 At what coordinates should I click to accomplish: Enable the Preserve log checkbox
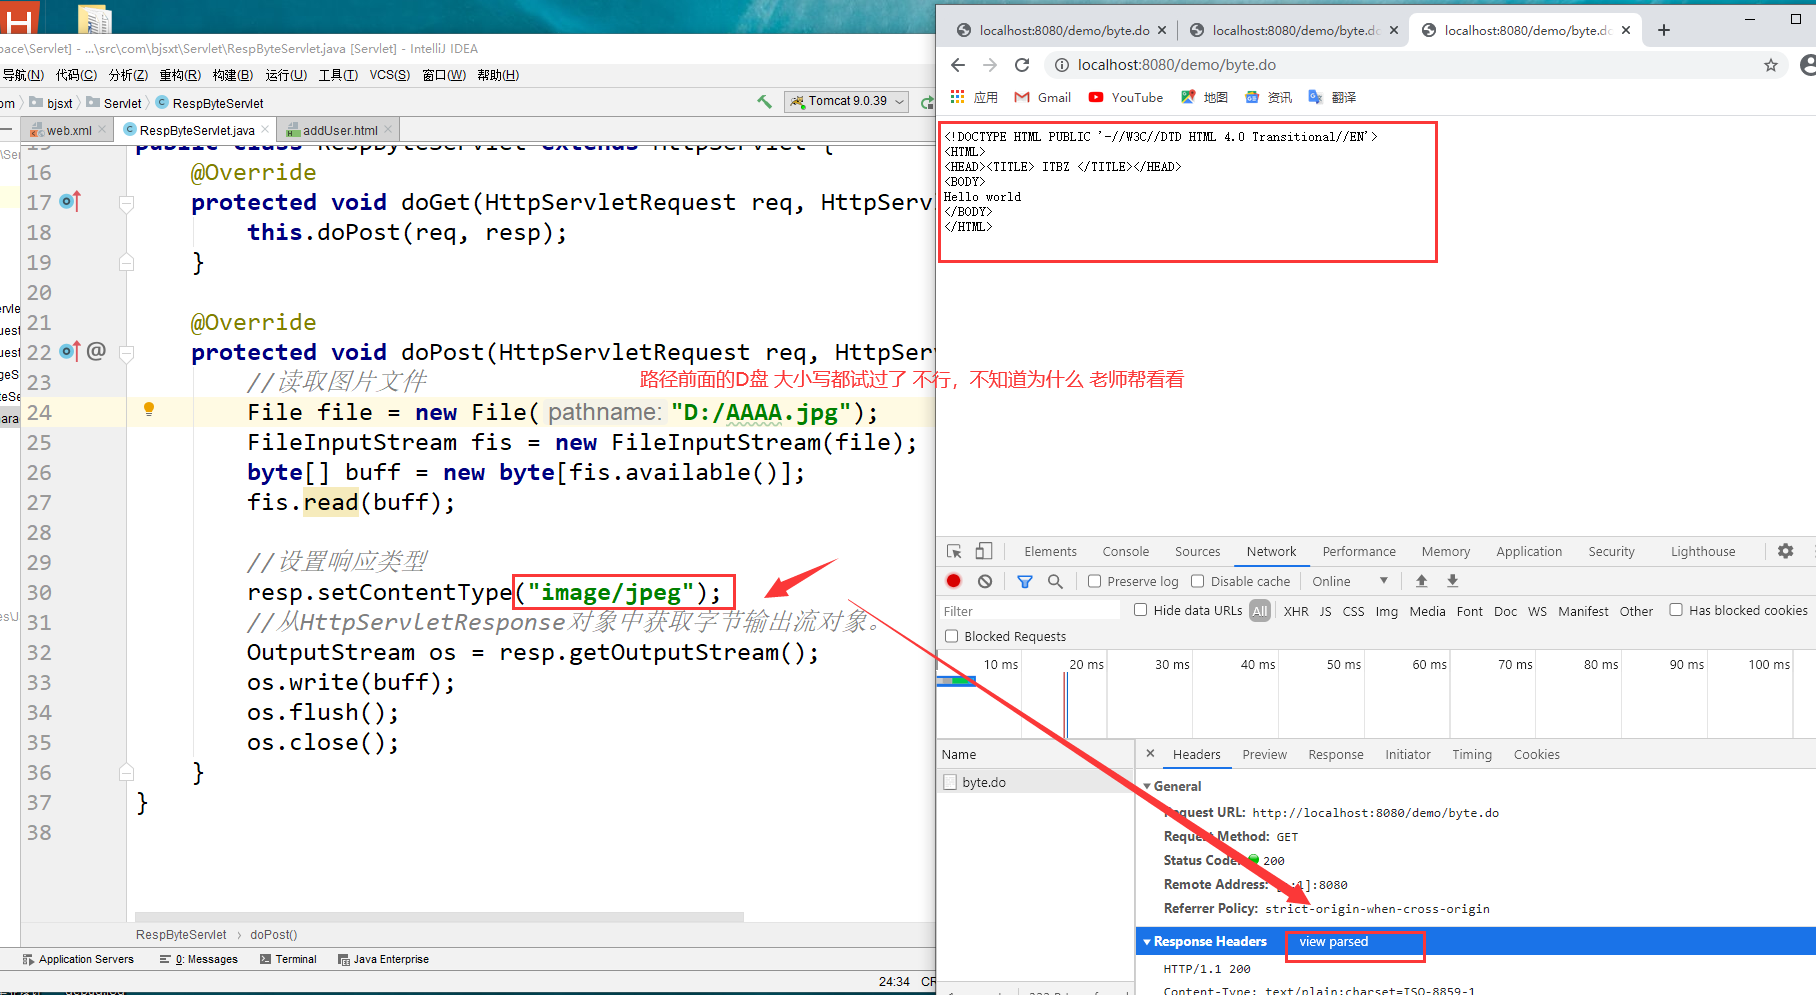[1095, 581]
